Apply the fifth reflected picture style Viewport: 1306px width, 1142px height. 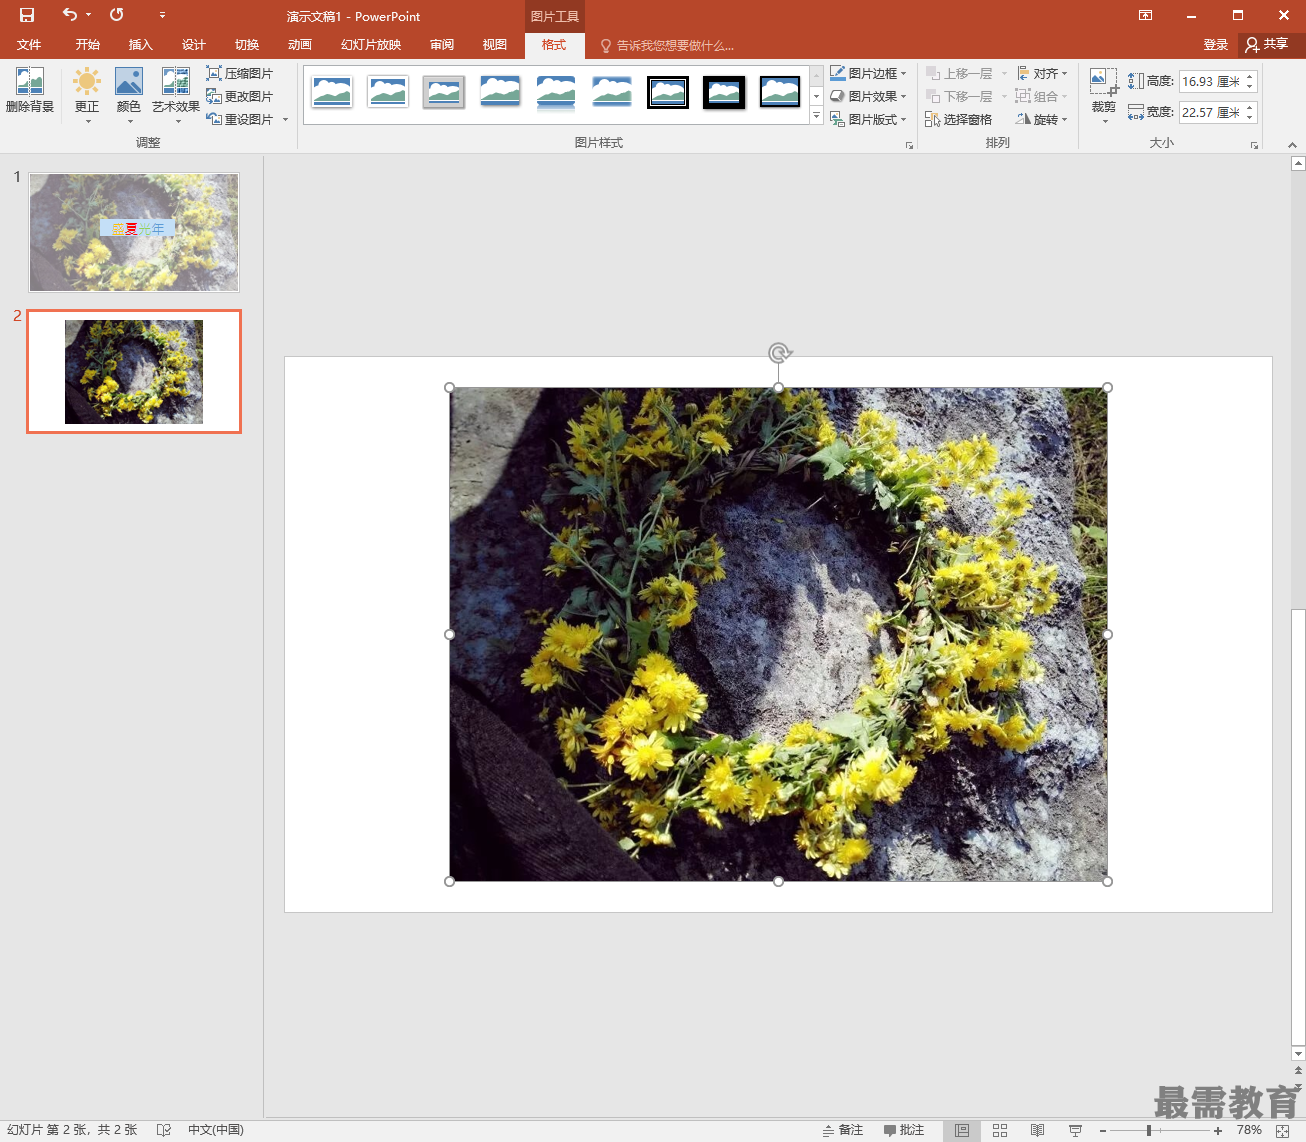point(556,92)
